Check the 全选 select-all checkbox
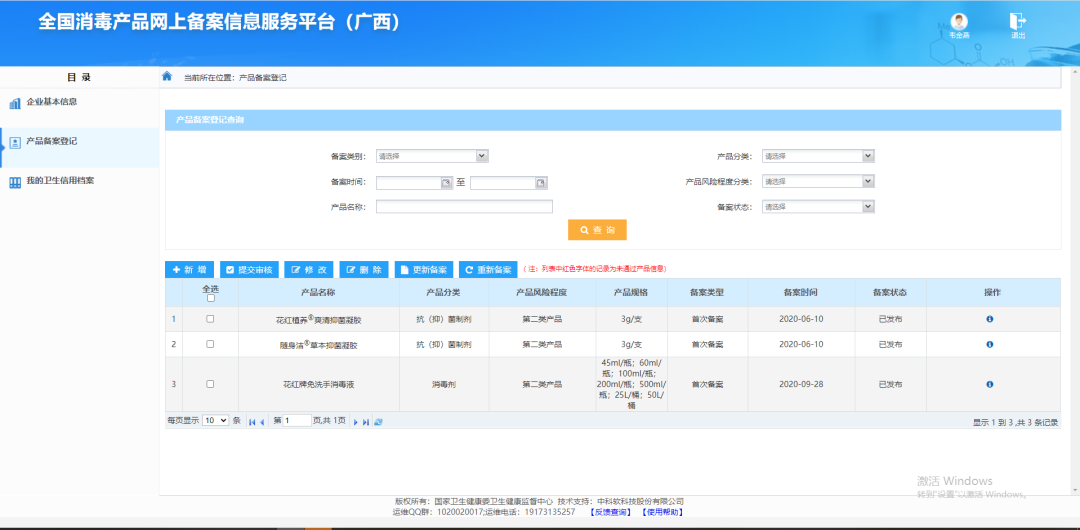 pyautogui.click(x=210, y=298)
